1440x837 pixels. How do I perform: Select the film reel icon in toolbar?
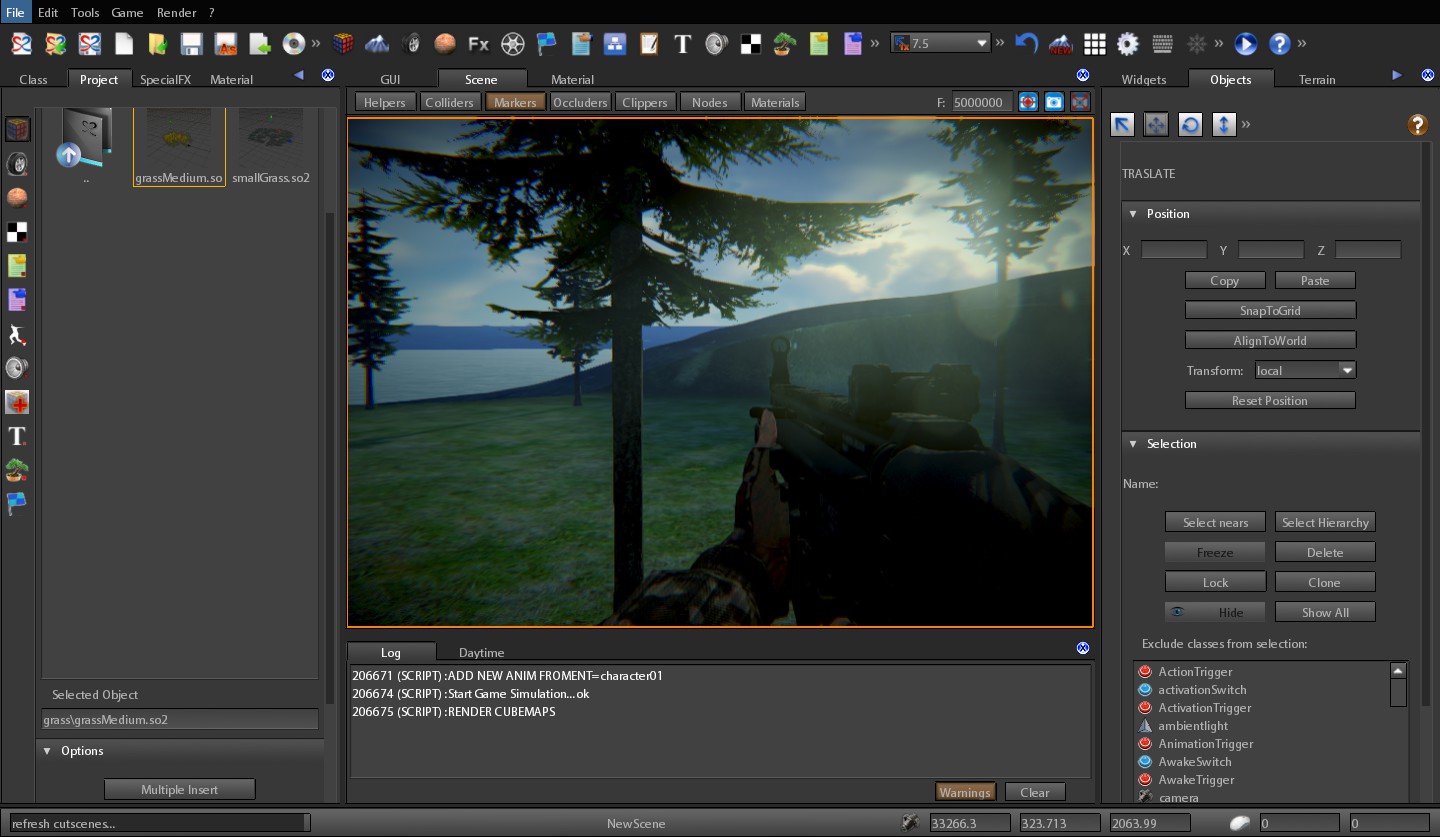(513, 44)
